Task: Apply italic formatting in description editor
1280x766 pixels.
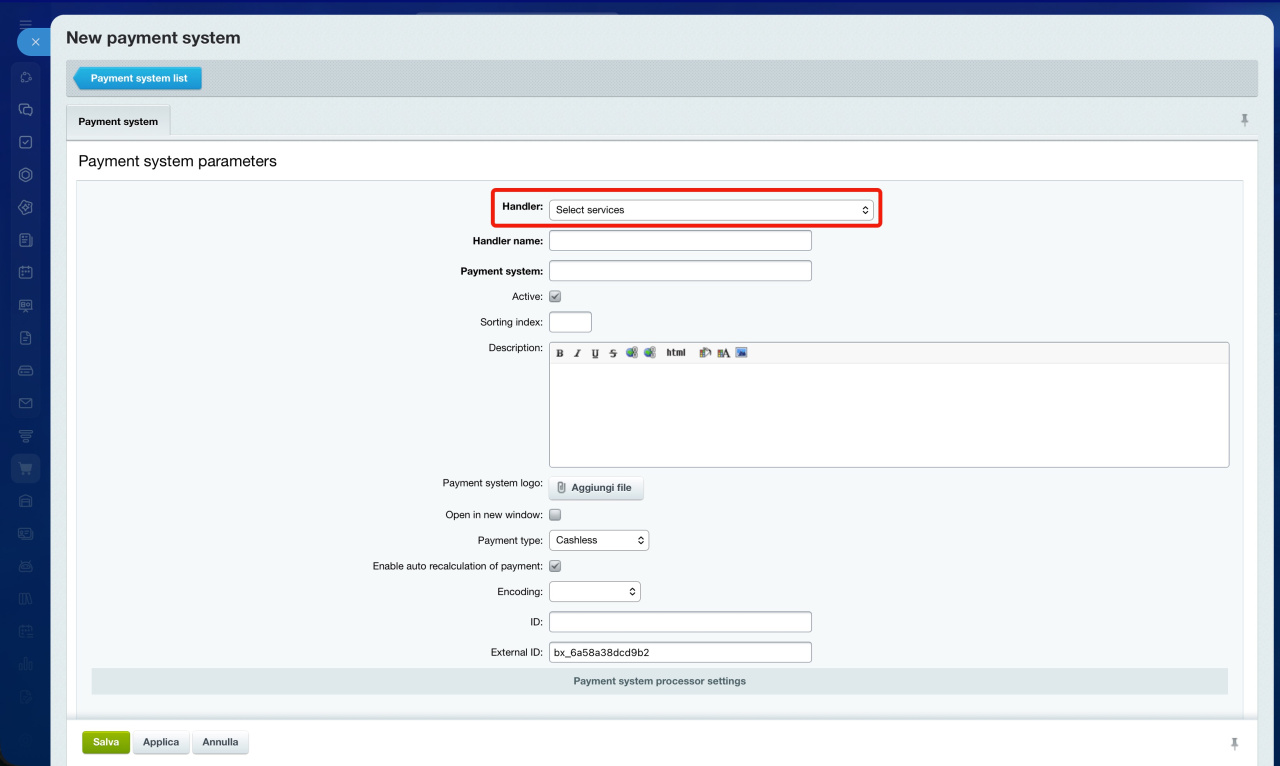Action: point(577,353)
